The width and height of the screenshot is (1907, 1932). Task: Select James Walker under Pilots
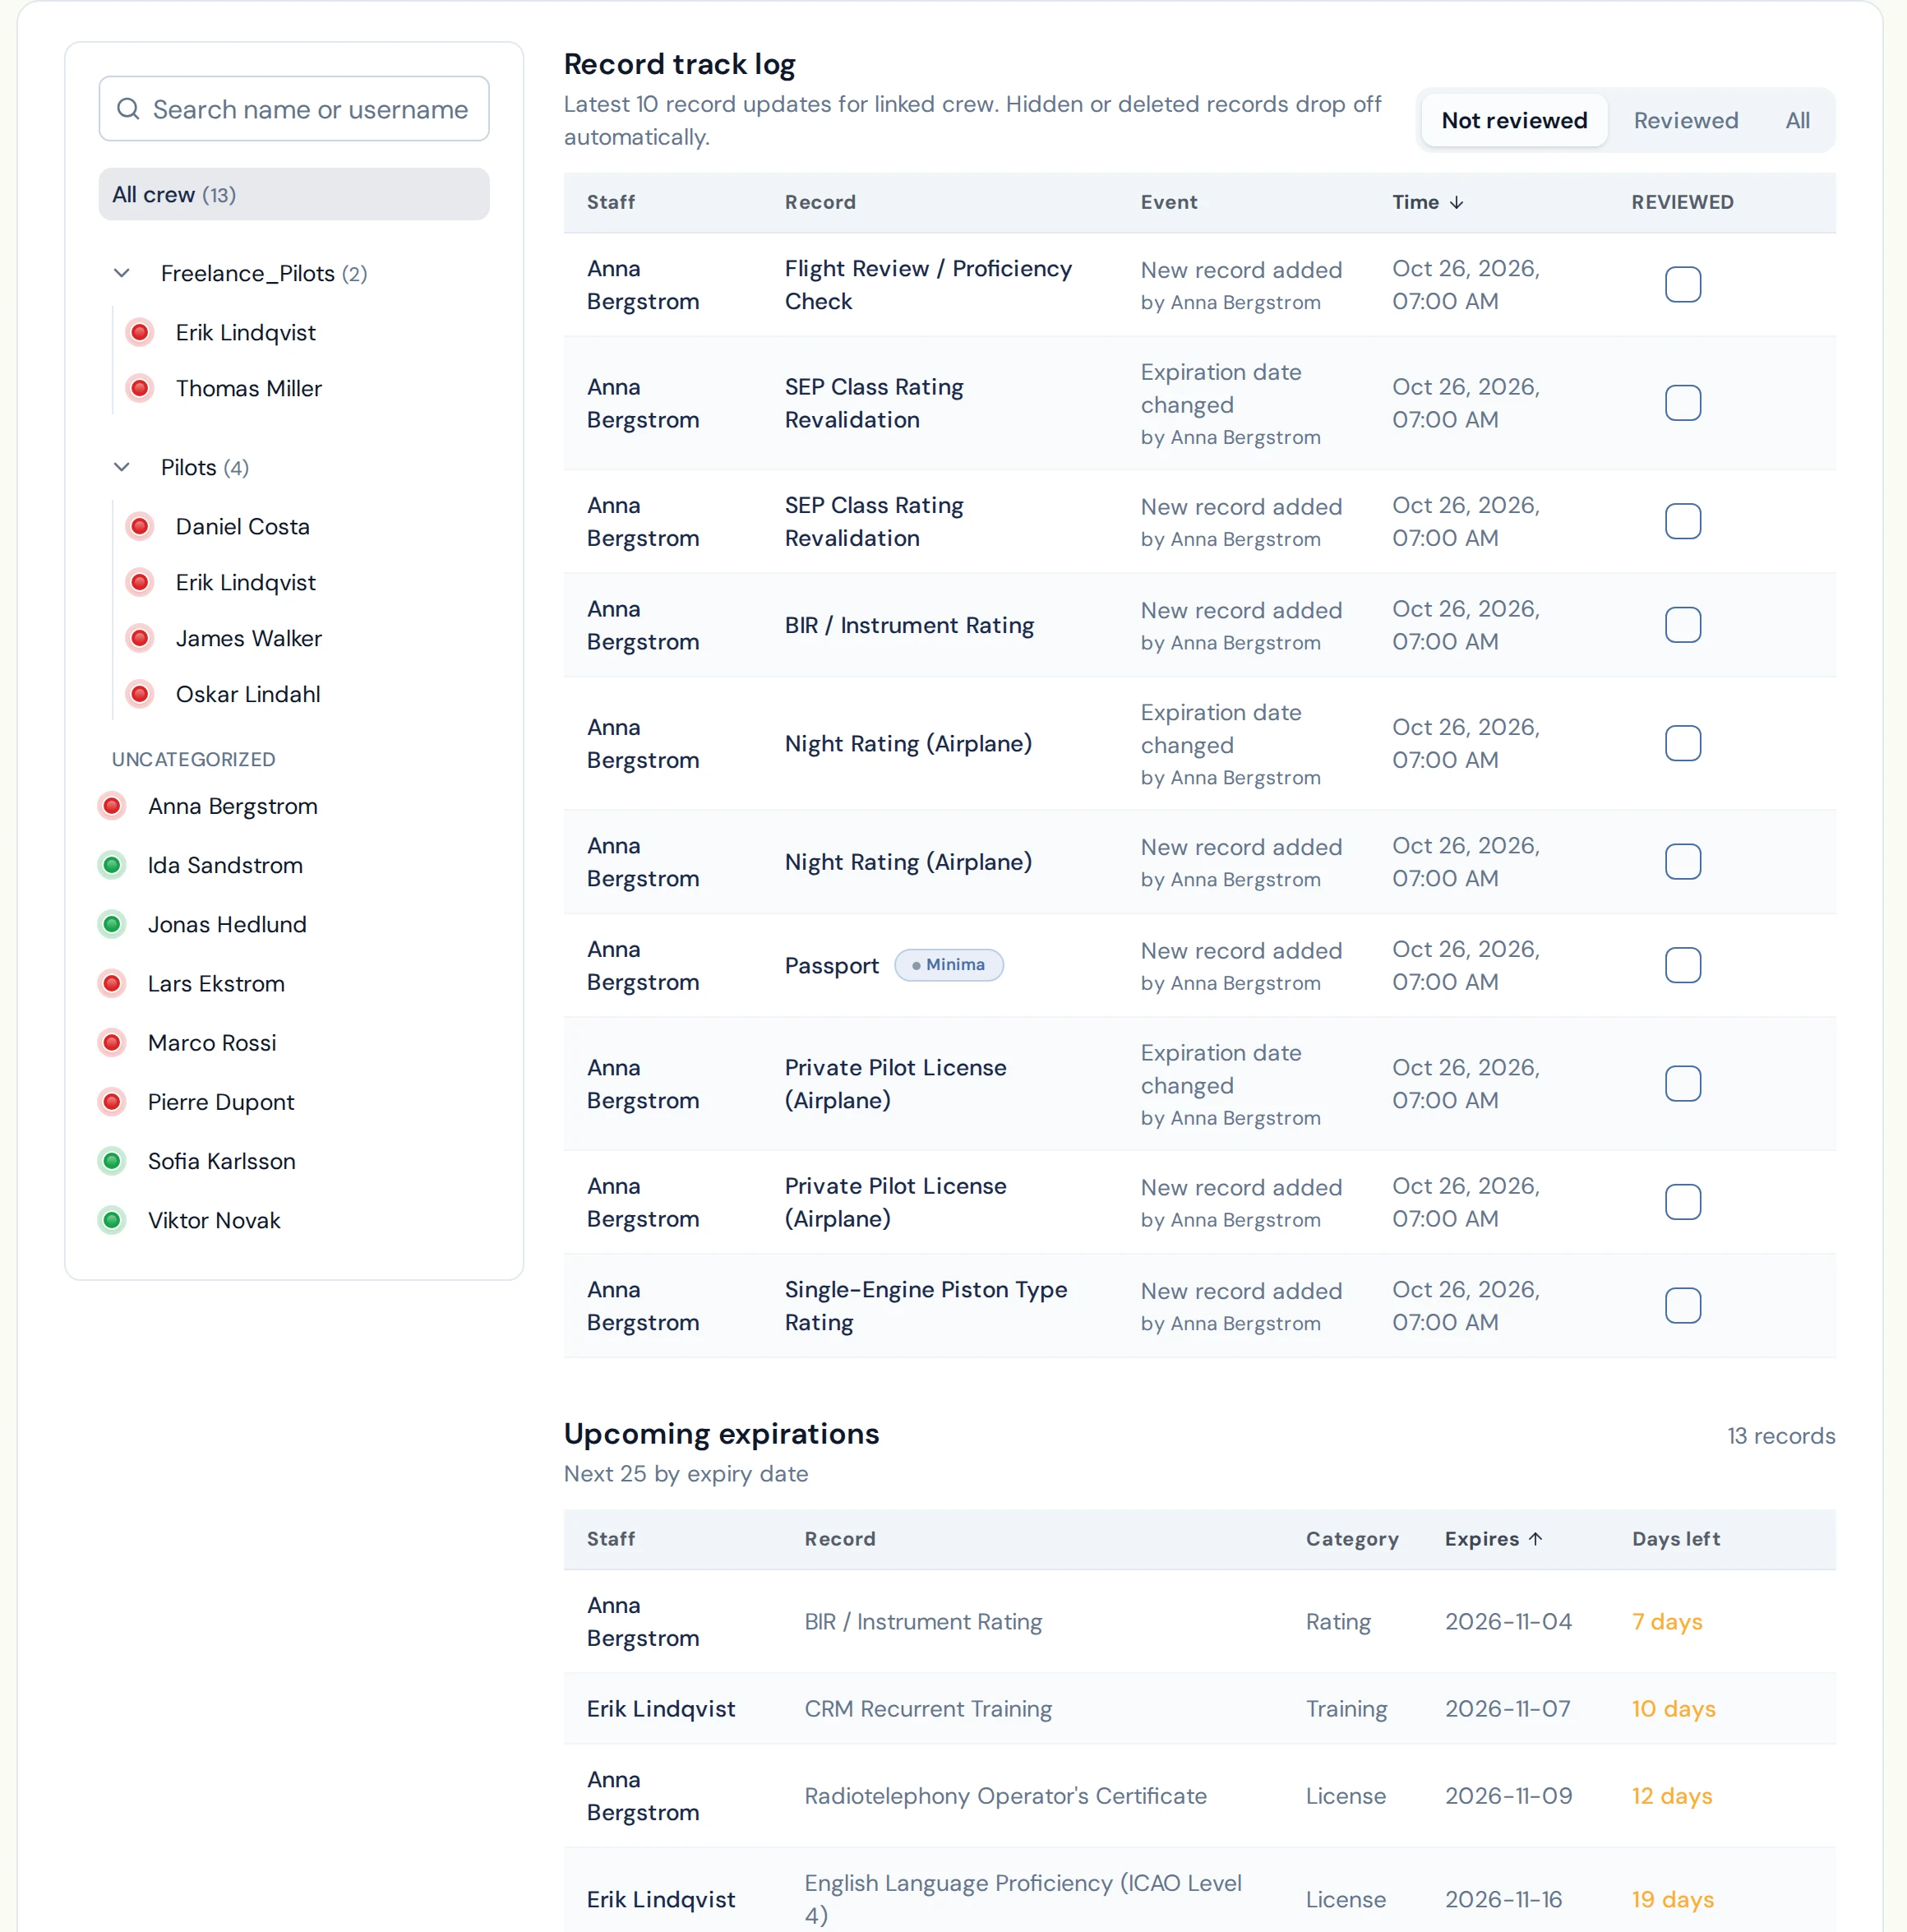248,638
